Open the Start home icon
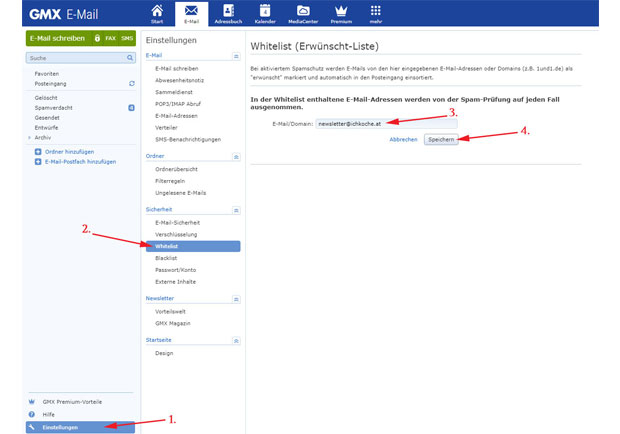Image resolution: width=620 pixels, height=434 pixels. click(x=157, y=13)
